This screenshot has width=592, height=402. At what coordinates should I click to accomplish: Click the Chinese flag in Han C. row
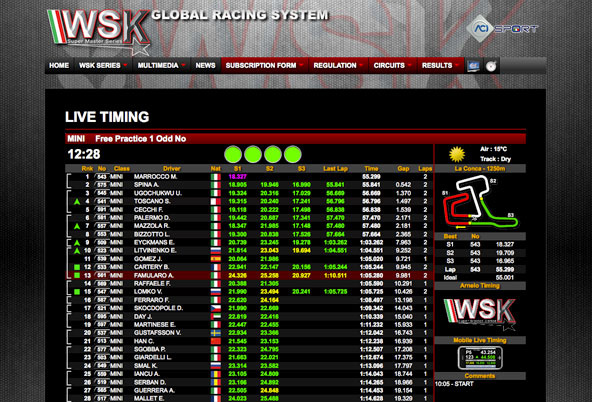click(216, 341)
